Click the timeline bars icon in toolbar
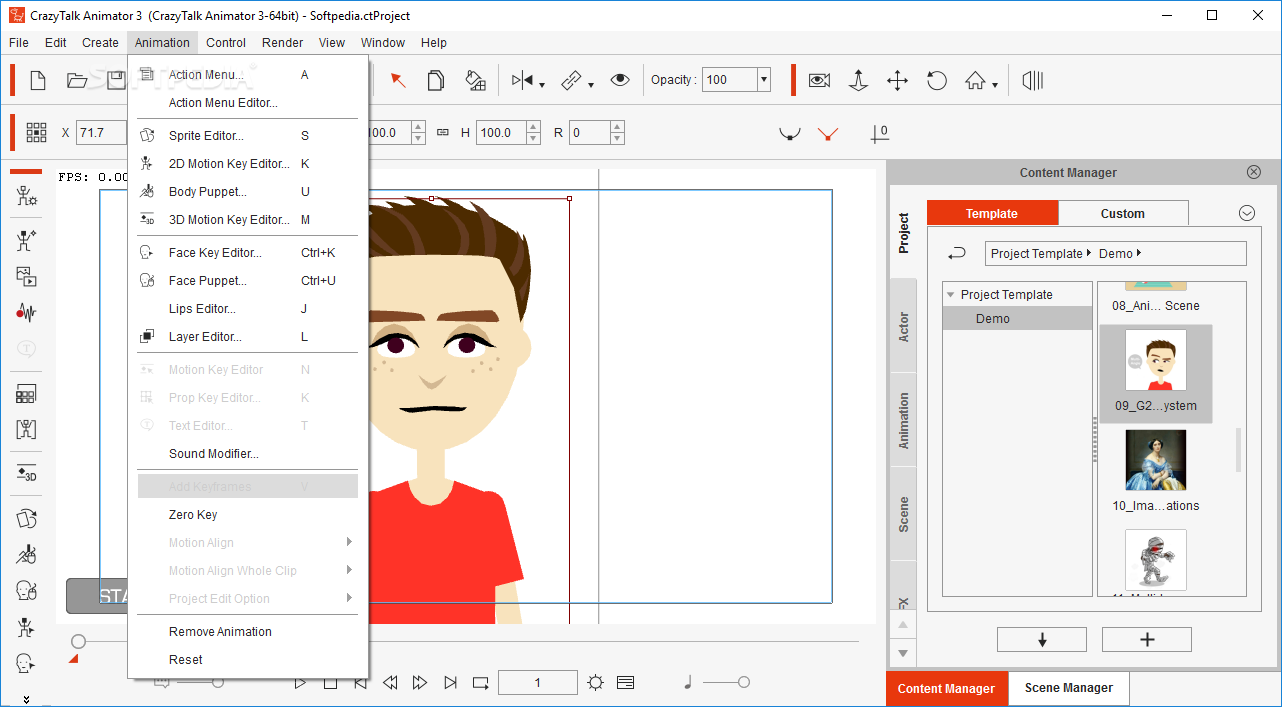Viewport: 1282px width, 707px height. tap(1034, 81)
